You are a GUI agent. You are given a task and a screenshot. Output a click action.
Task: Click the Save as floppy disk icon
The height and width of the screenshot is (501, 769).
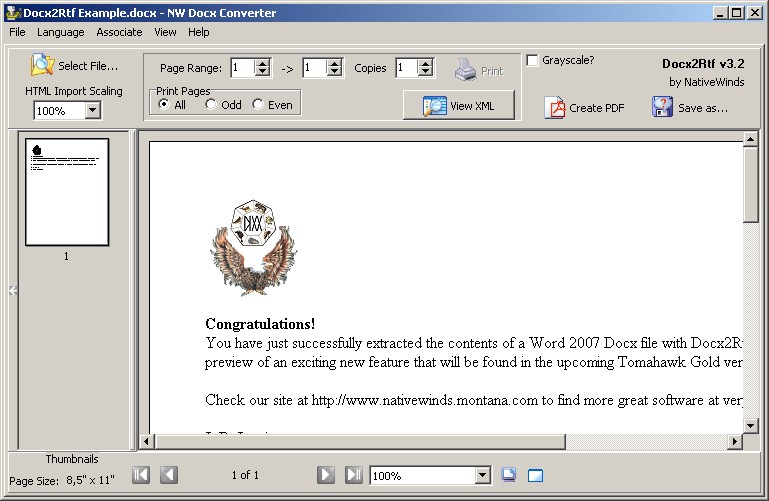[x=662, y=106]
